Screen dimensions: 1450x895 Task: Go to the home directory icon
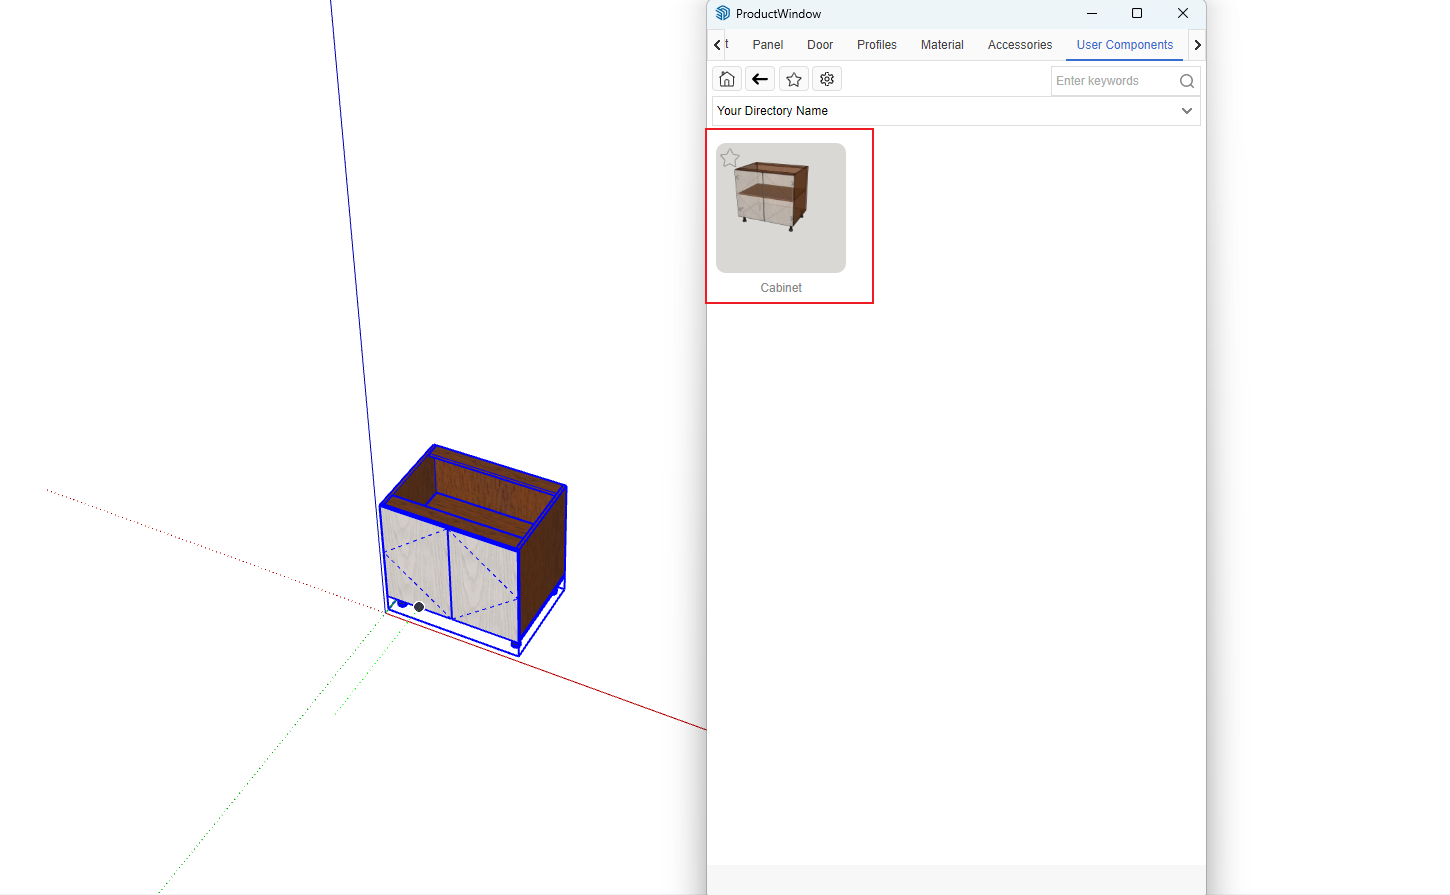727,79
